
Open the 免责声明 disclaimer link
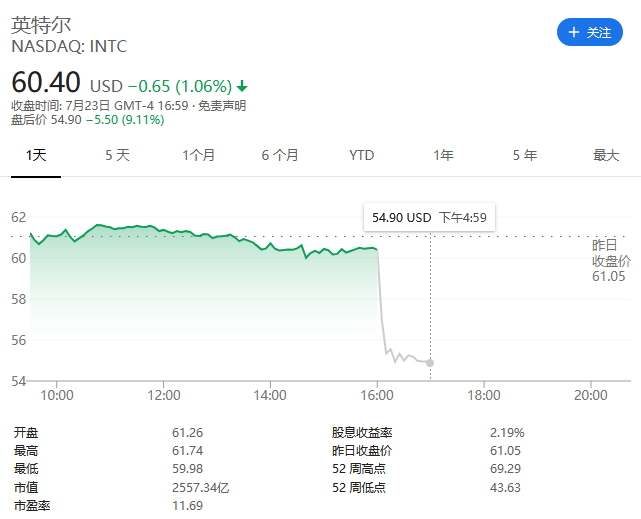click(x=222, y=105)
